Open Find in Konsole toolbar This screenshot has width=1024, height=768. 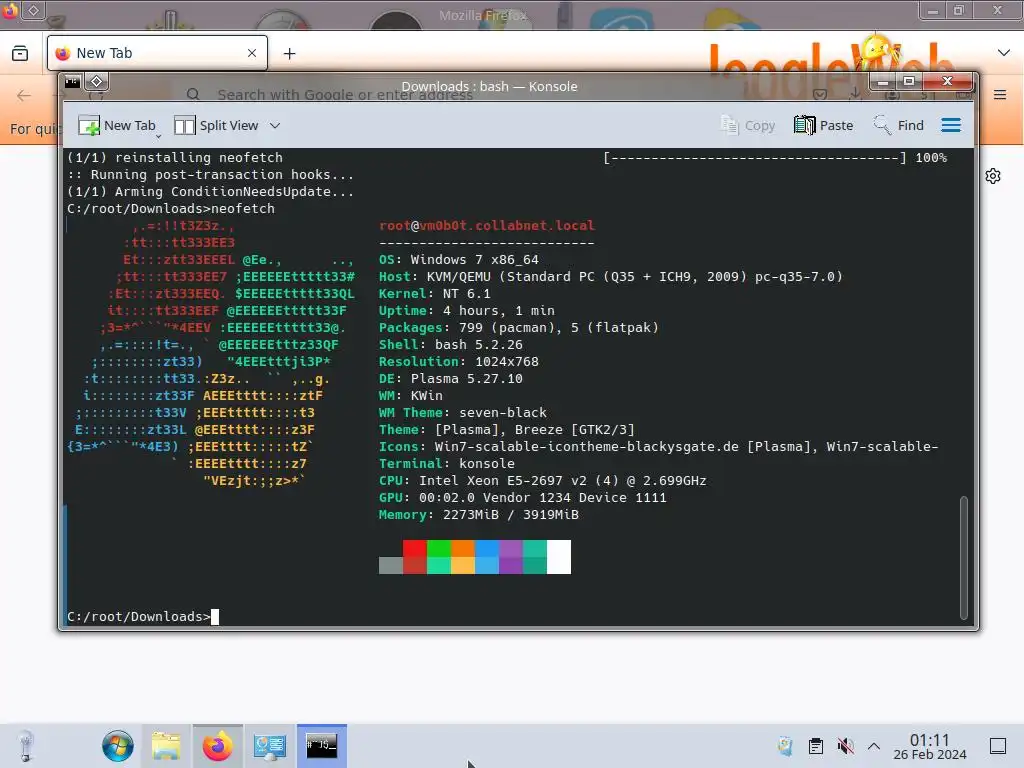[x=899, y=125]
